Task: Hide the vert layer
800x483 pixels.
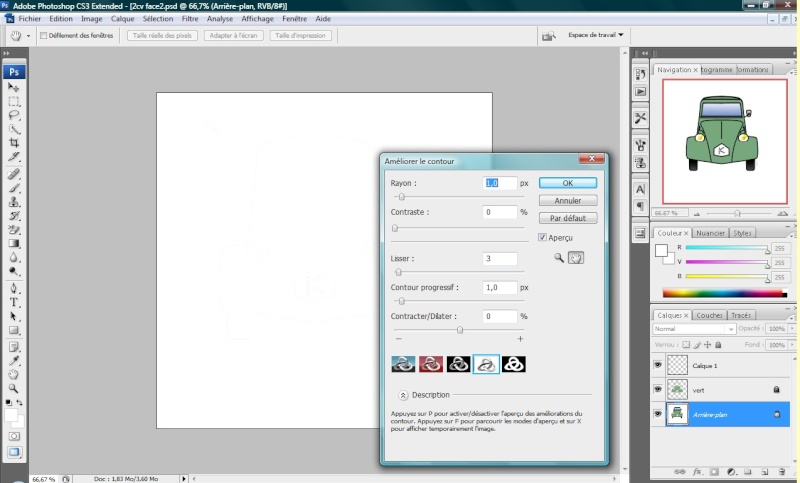Action: pos(658,390)
